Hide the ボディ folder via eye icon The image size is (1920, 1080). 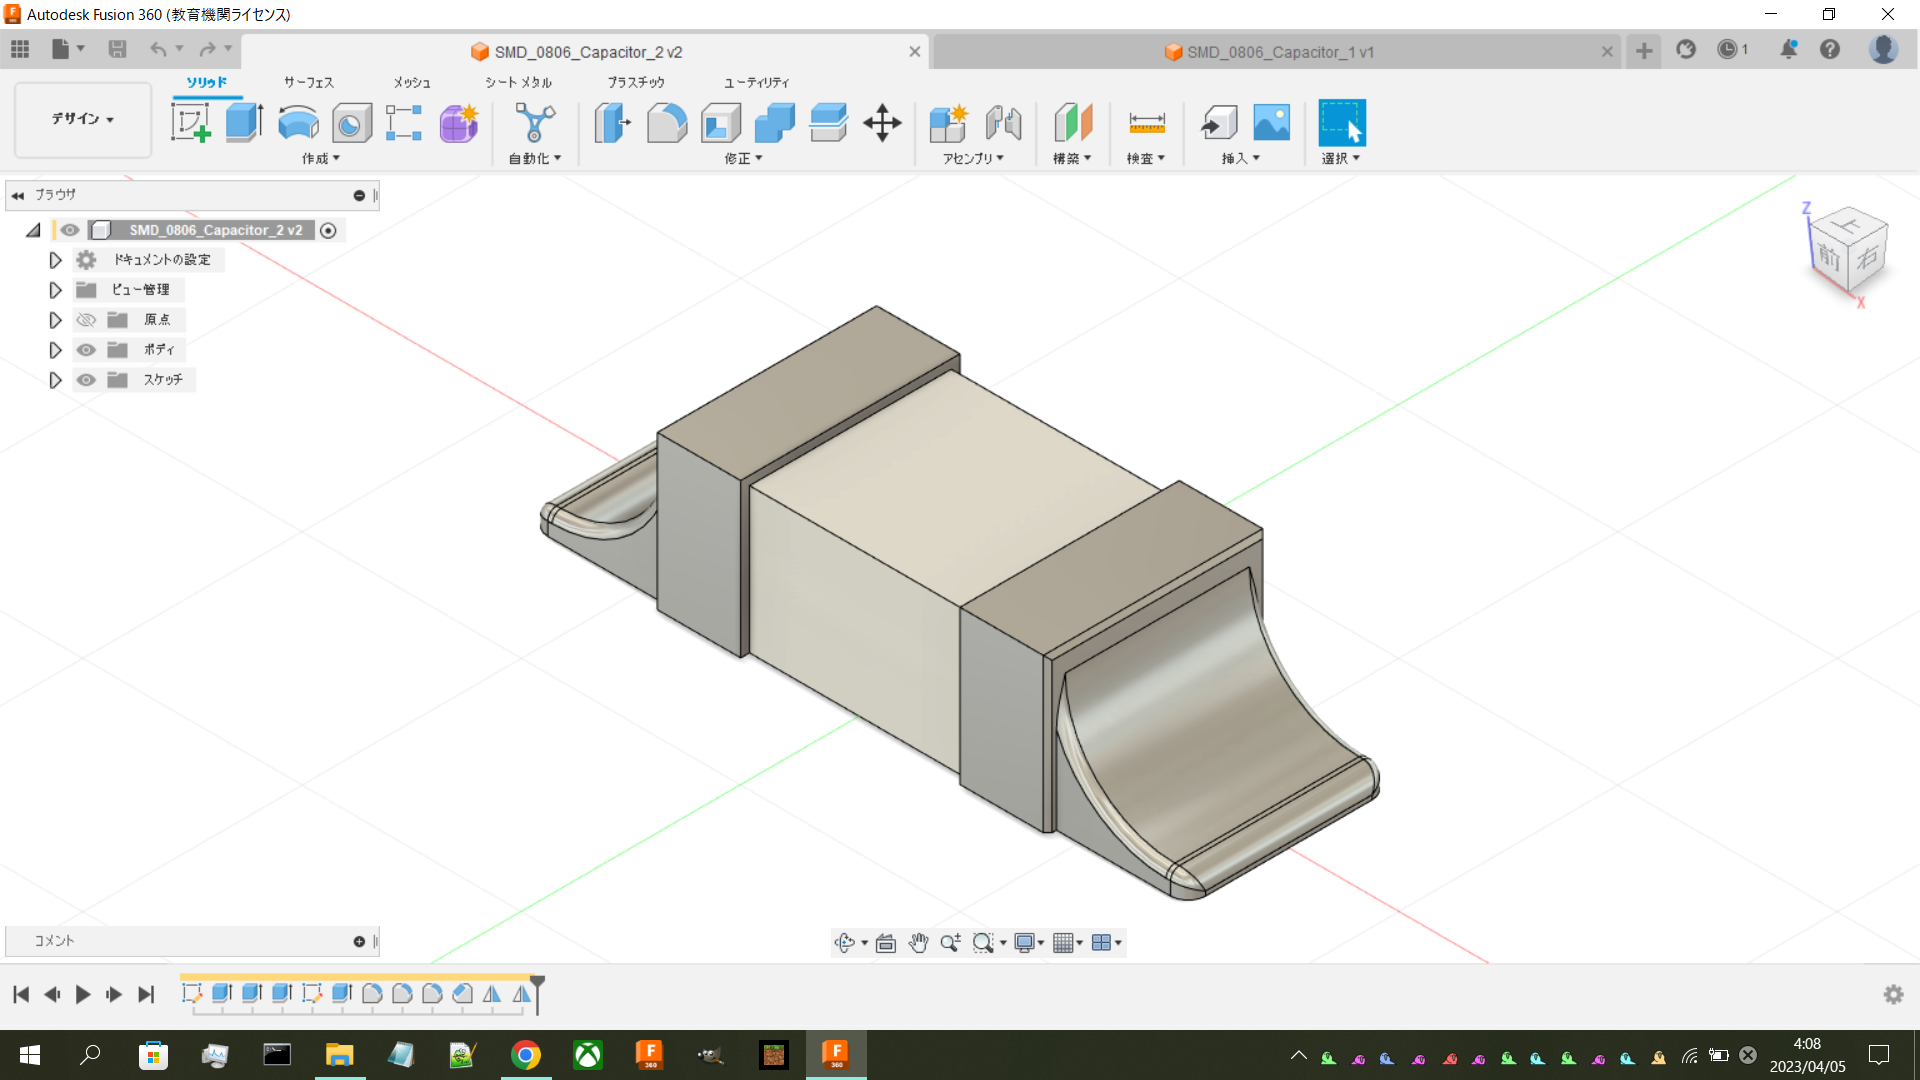[x=86, y=350]
